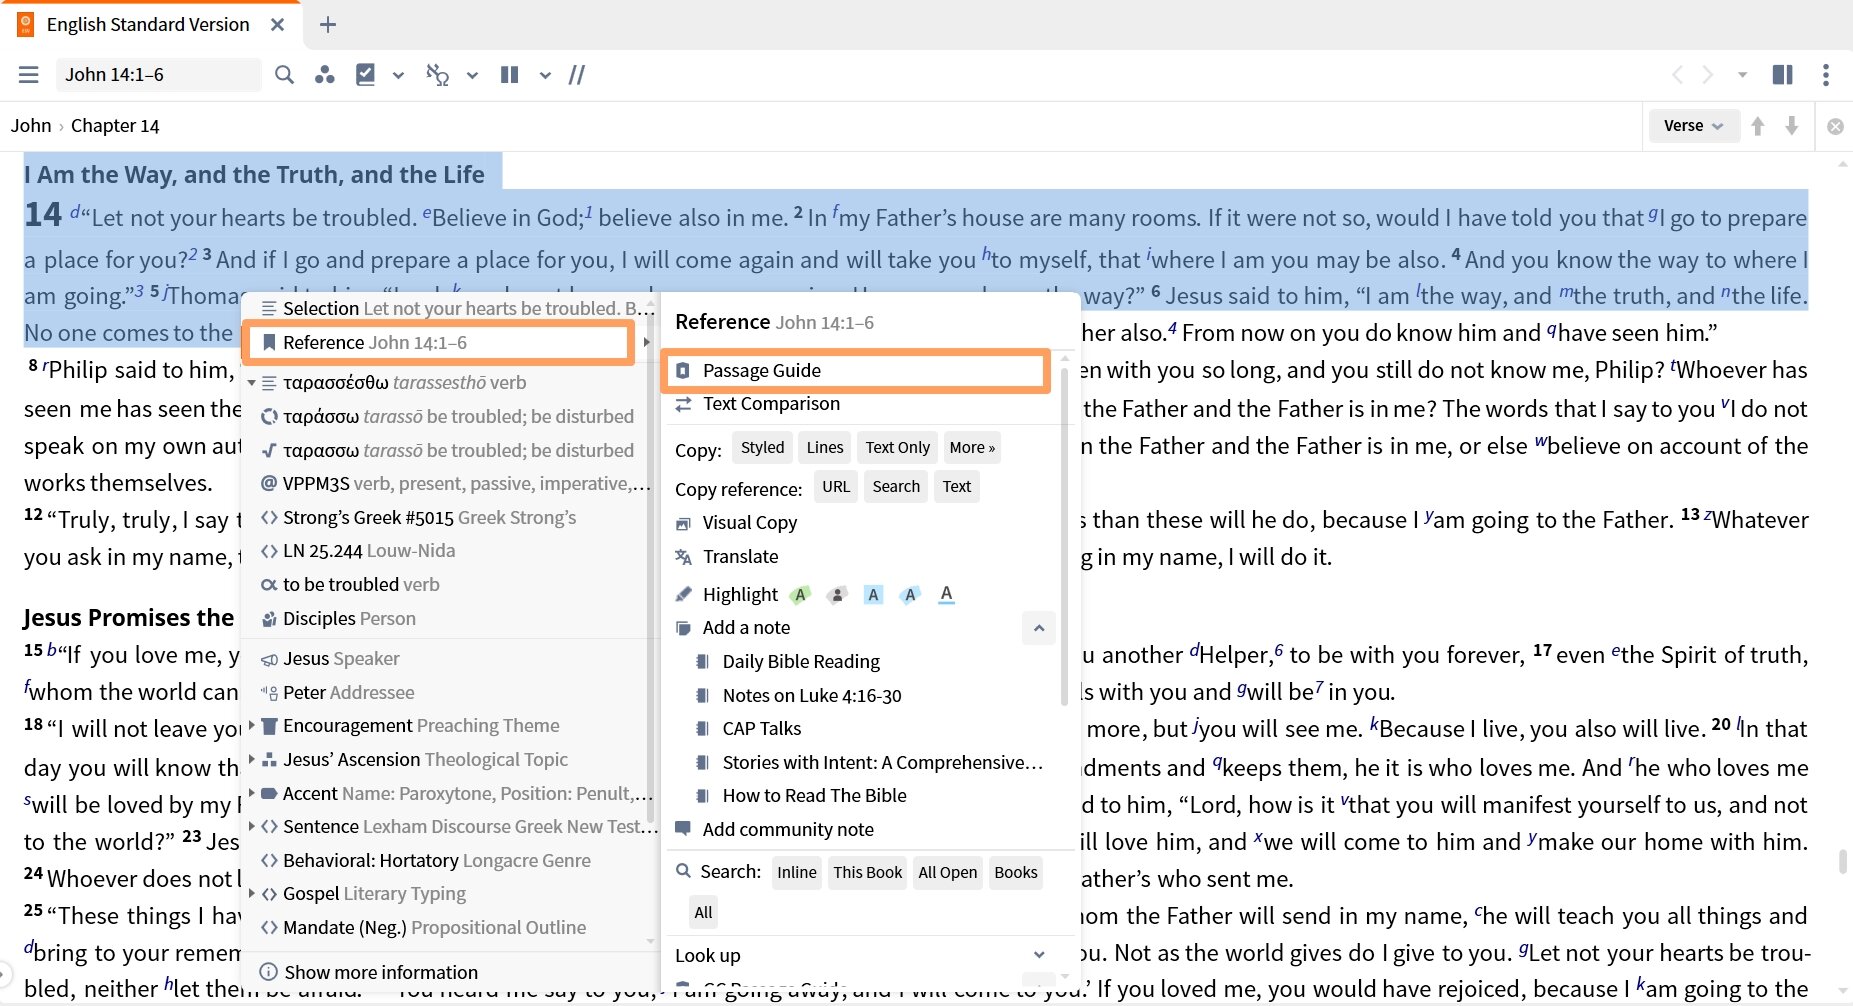Add note to CAP Talks notebook

(762, 729)
